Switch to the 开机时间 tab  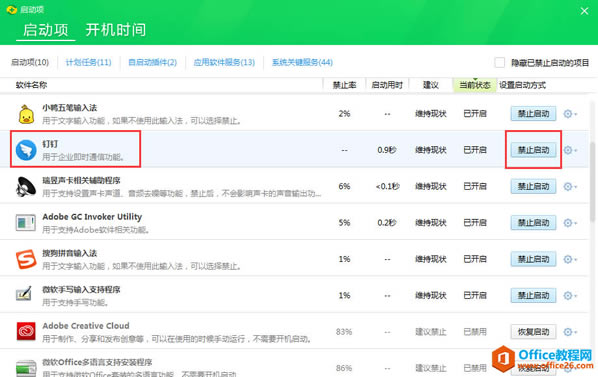pos(116,30)
